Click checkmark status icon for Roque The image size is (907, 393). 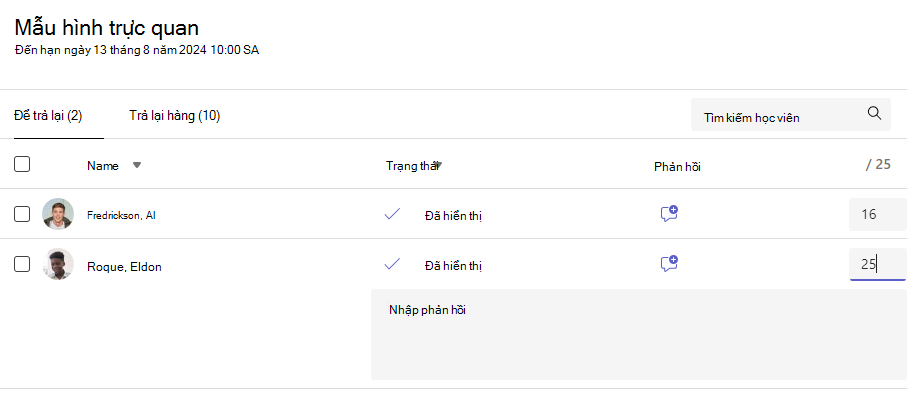point(392,264)
